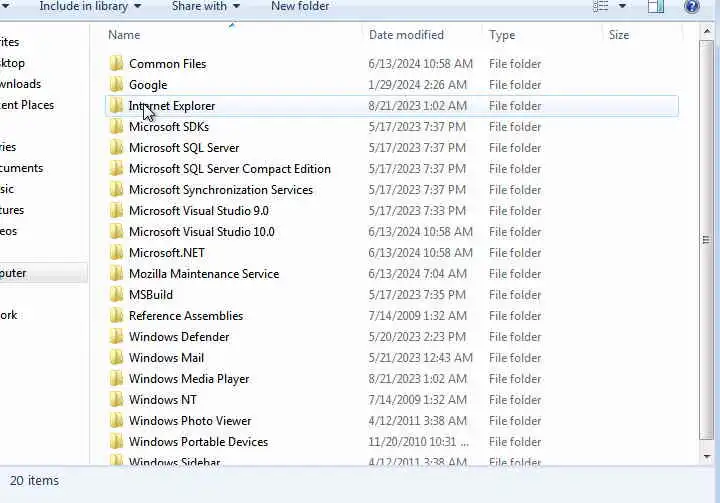Click the Windows Sidebar folder name

point(174,461)
